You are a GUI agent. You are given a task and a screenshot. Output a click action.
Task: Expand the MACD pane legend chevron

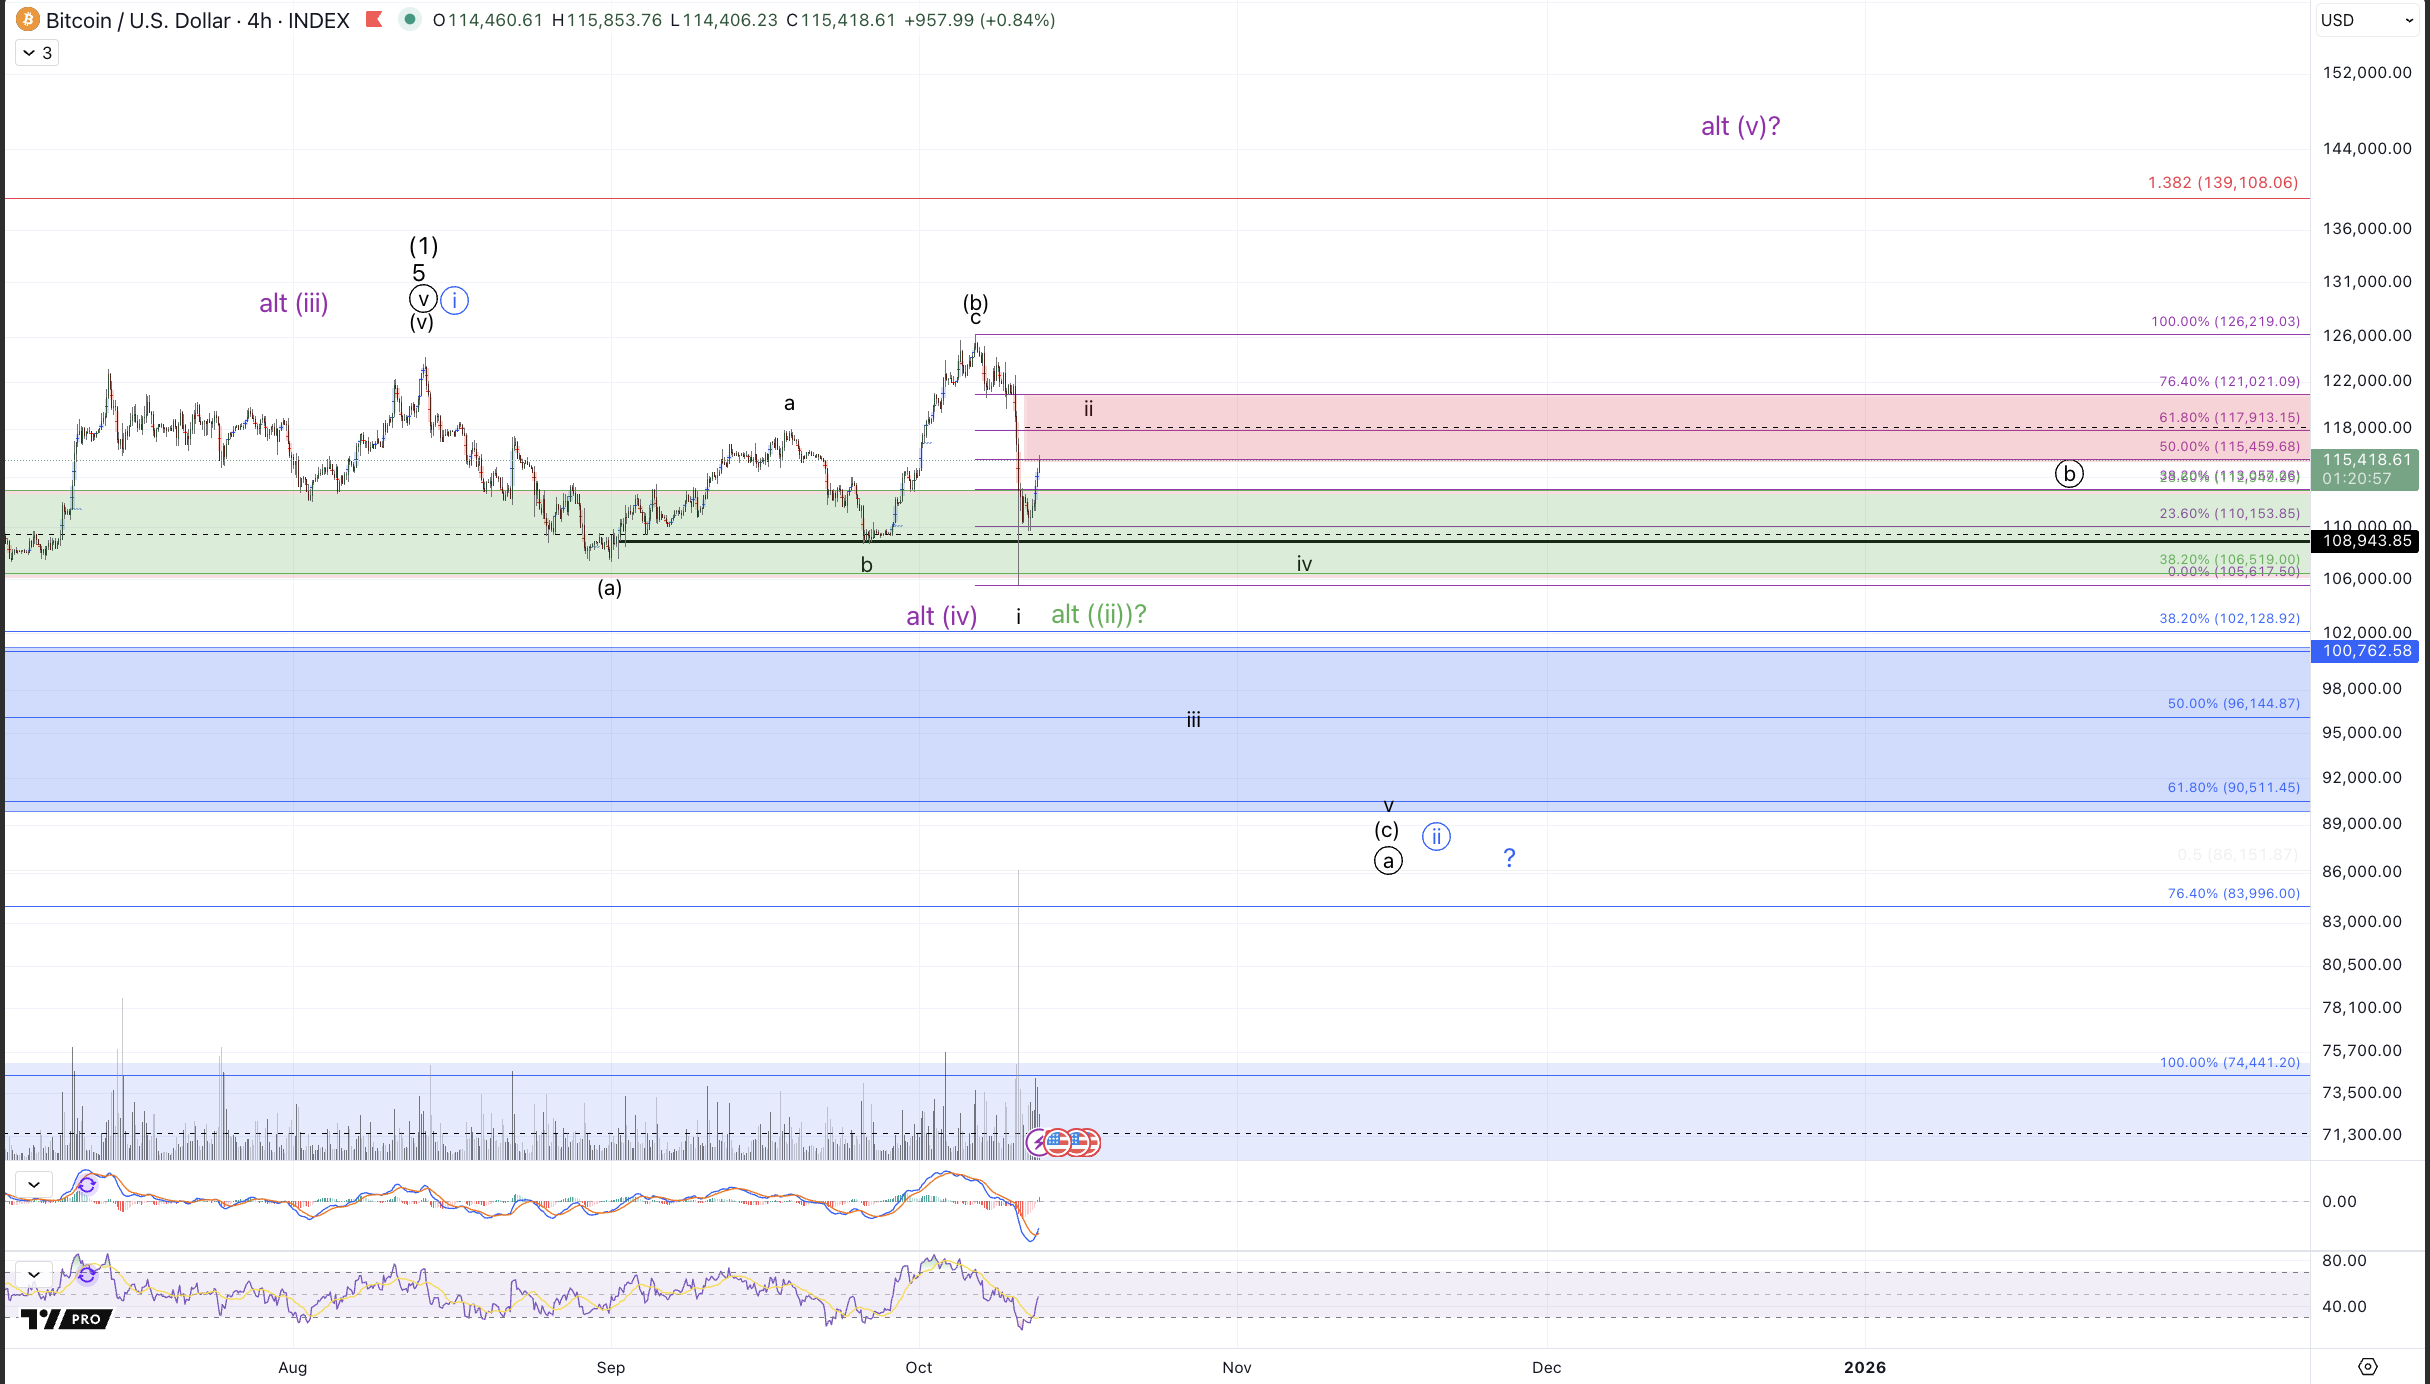click(34, 1185)
